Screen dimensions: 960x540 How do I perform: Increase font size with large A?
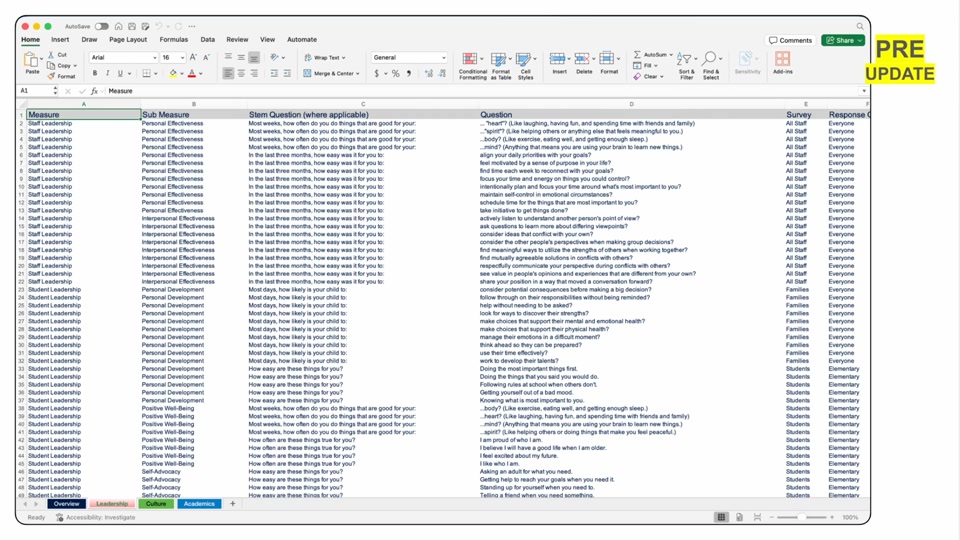pyautogui.click(x=193, y=58)
